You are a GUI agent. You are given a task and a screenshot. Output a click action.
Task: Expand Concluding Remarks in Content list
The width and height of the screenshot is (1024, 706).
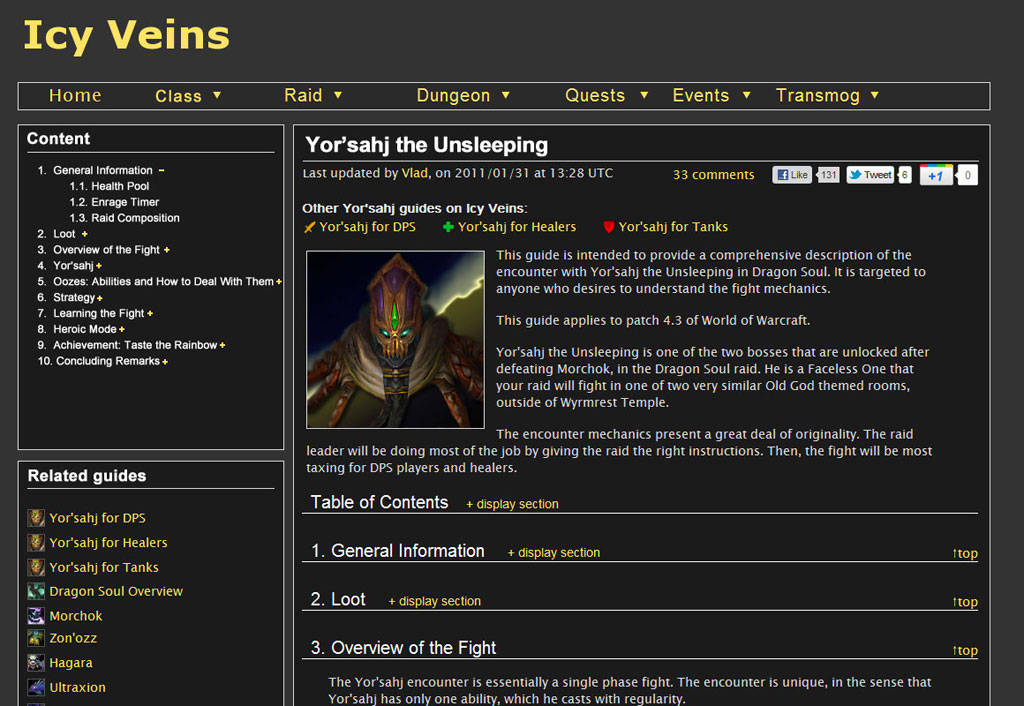(165, 362)
